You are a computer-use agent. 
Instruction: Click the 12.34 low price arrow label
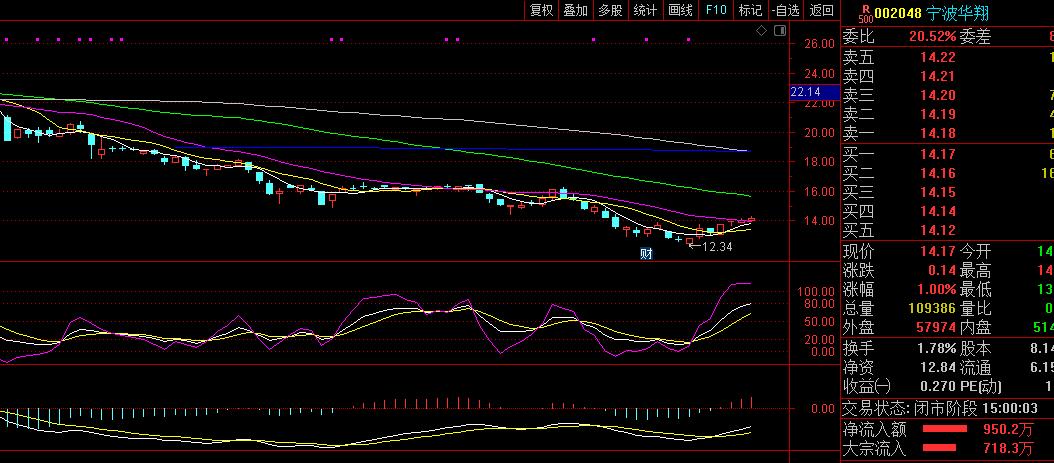pyautogui.click(x=711, y=246)
